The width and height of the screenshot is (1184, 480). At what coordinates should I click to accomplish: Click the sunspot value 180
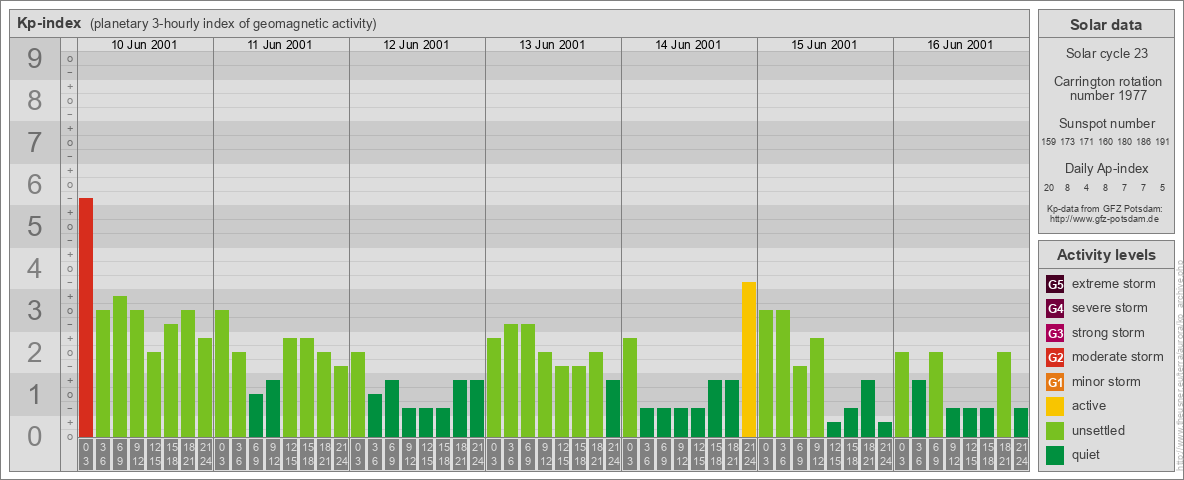1124,142
